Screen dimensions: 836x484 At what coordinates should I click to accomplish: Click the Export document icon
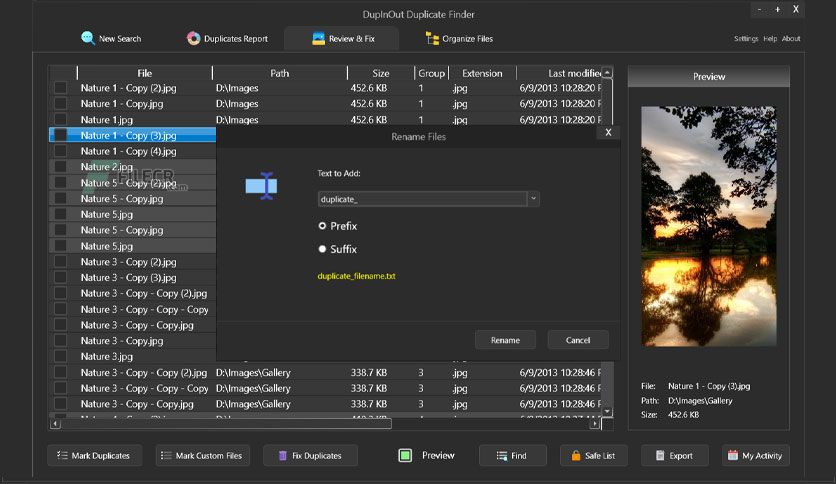[x=660, y=455]
